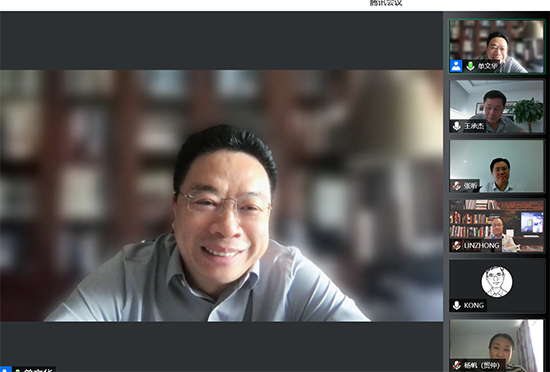
Task: Select the 王承杰 participant video tile
Action: pyautogui.click(x=496, y=107)
